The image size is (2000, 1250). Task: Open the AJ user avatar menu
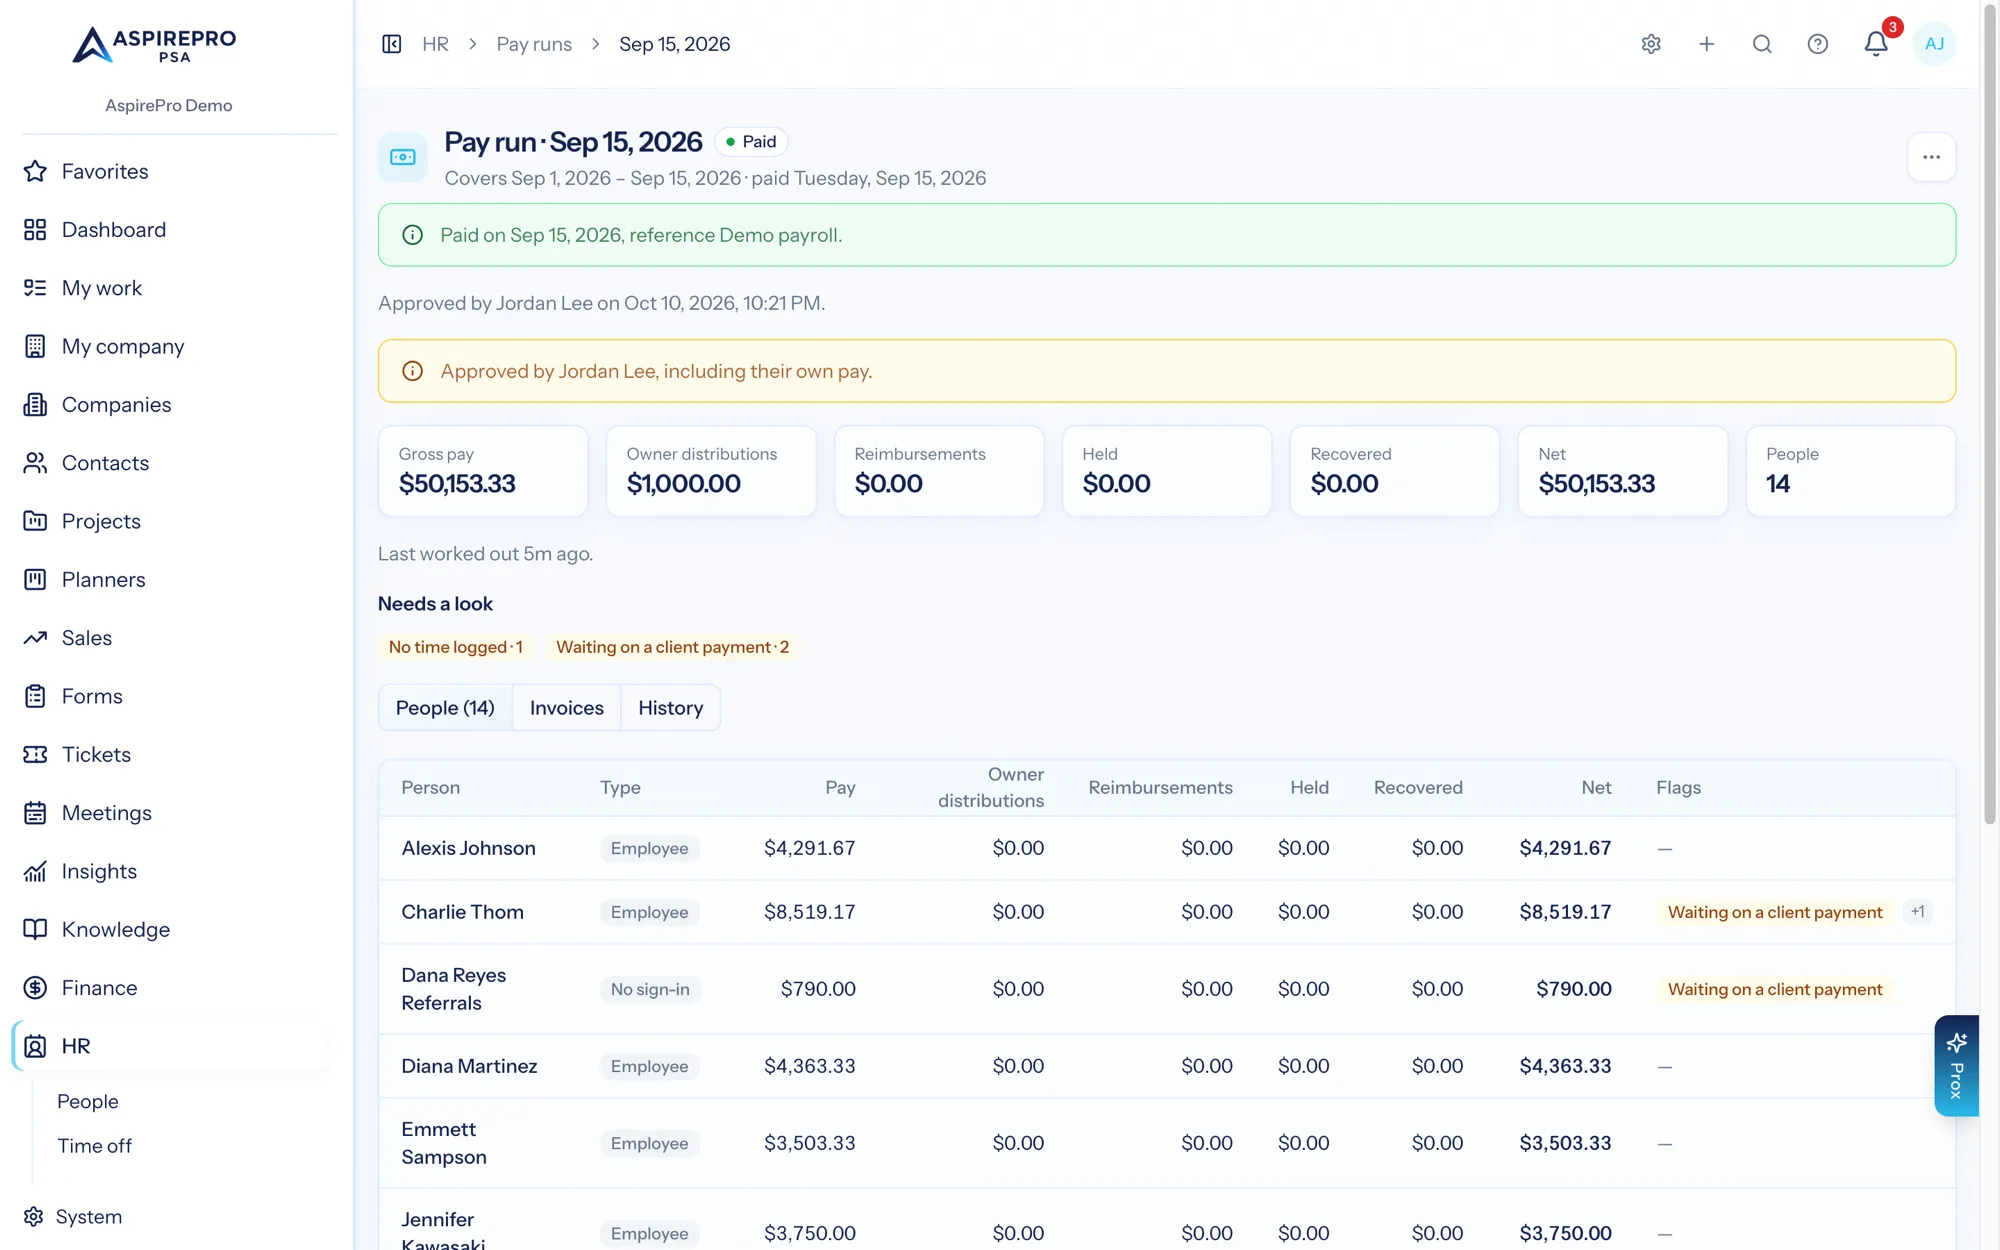(1934, 44)
